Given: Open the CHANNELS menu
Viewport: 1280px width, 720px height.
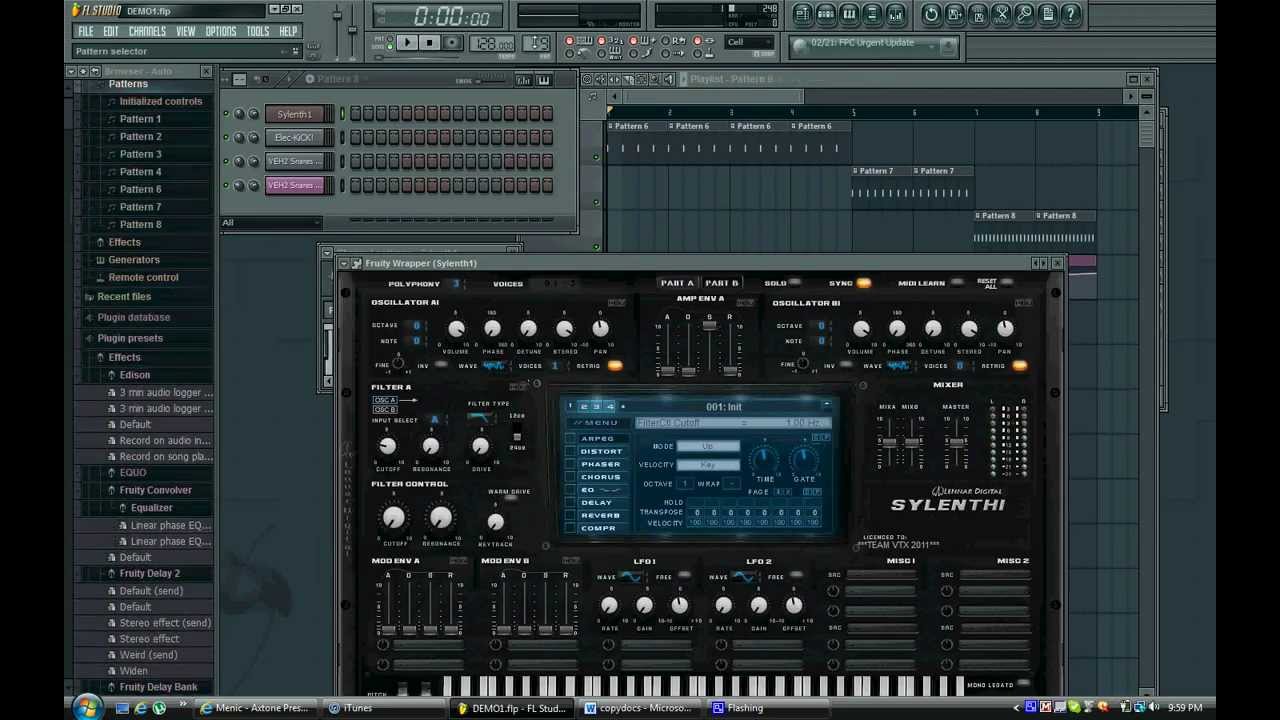Looking at the screenshot, I should 147,31.
